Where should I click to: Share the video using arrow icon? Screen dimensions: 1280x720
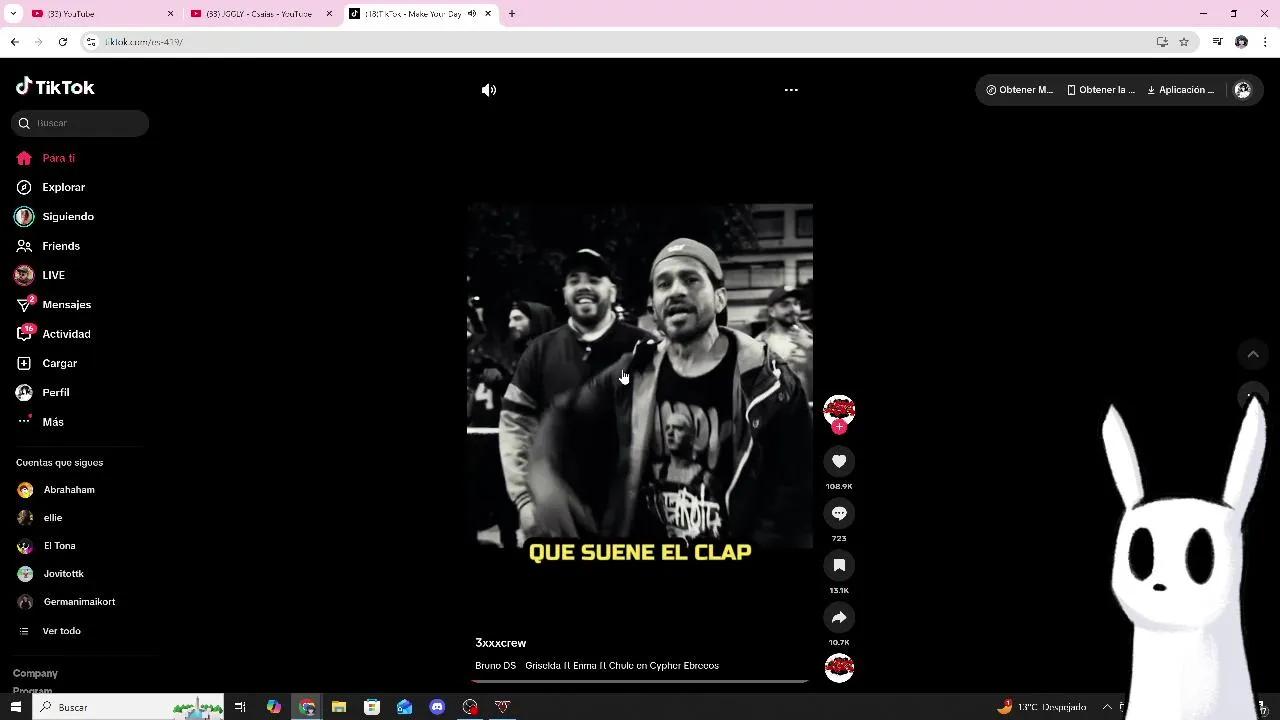(x=839, y=617)
